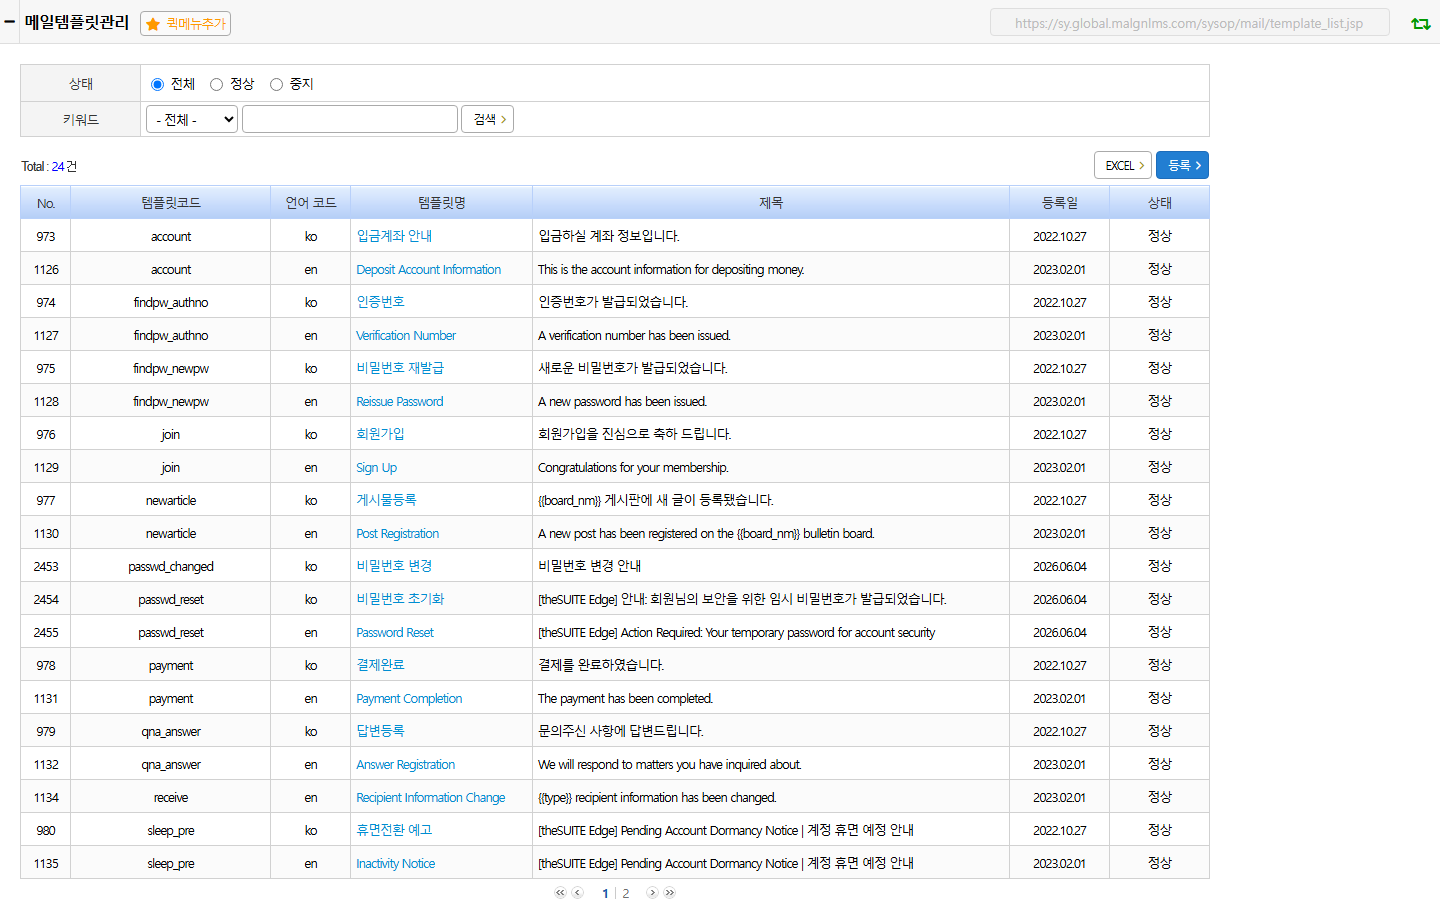Click the 검색 search button
This screenshot has width=1440, height=900.
point(487,119)
